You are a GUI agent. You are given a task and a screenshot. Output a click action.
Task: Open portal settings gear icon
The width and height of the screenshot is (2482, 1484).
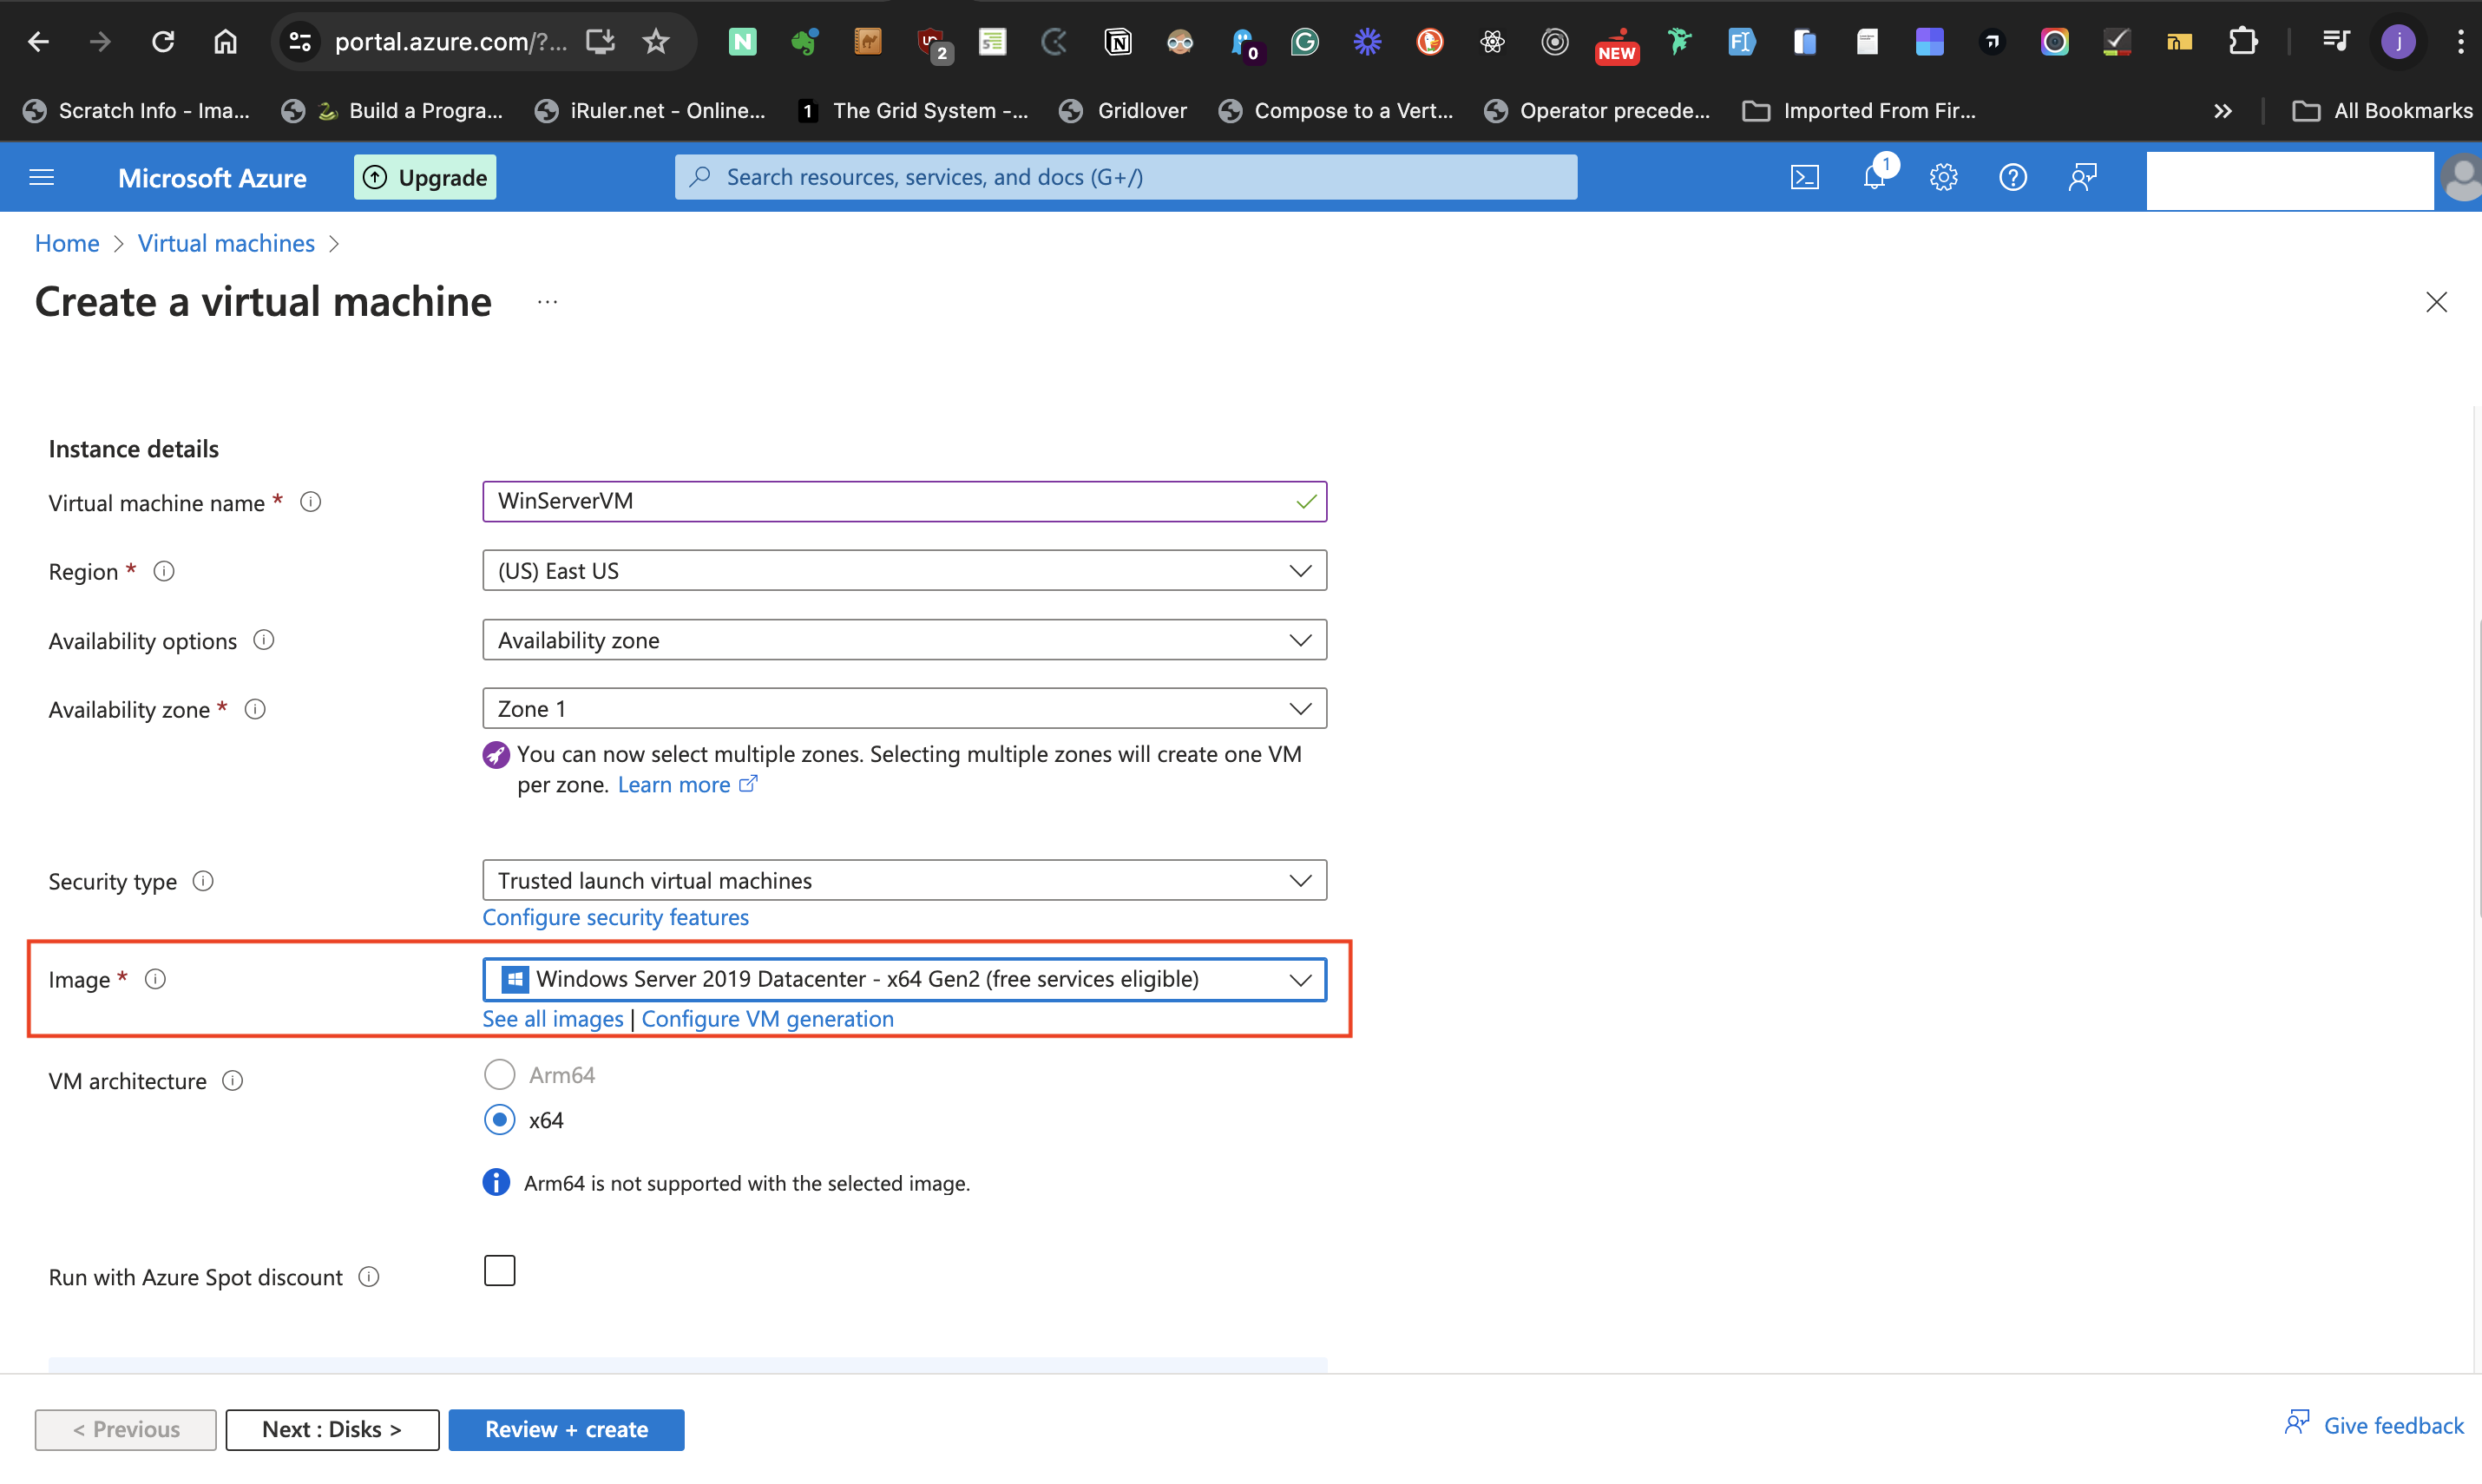1943,177
